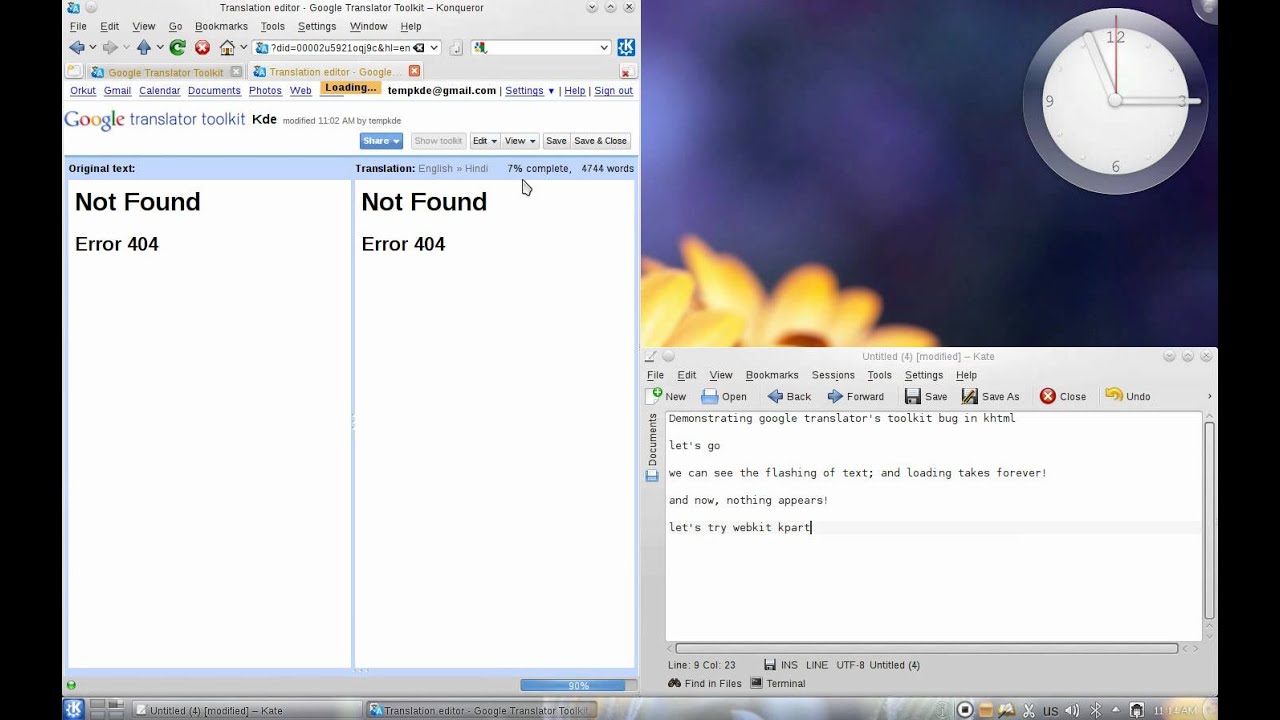Image resolution: width=1280 pixels, height=720 pixels.
Task: Open back history dropdown arrow in Konqueror
Action: pos(93,48)
